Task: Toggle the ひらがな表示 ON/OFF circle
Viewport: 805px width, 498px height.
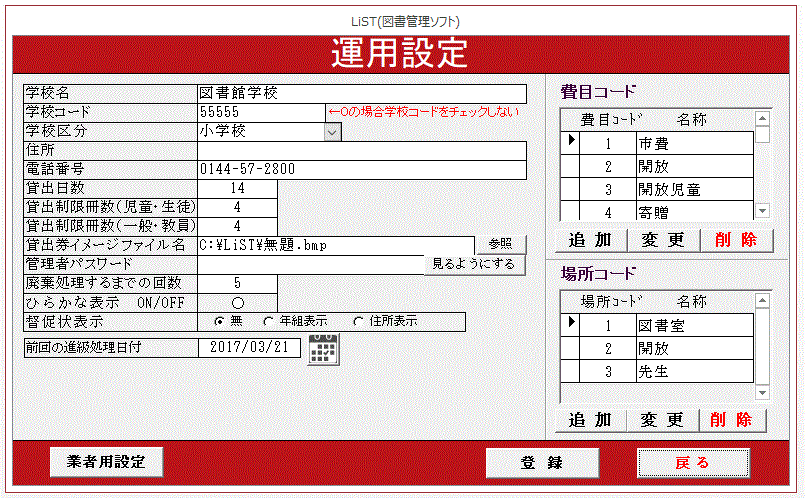Action: [238, 303]
